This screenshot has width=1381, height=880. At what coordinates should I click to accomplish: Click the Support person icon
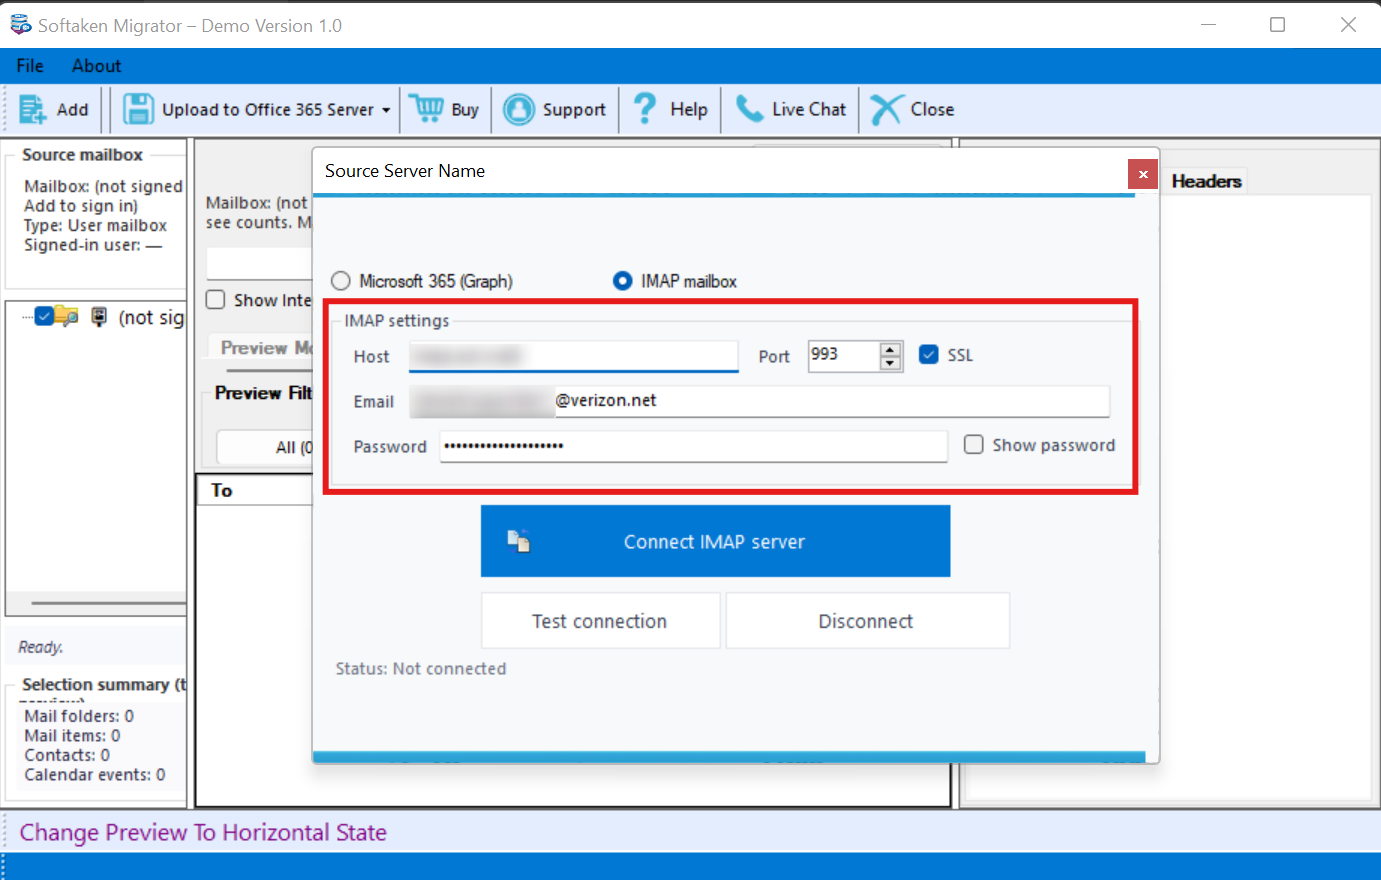point(519,109)
